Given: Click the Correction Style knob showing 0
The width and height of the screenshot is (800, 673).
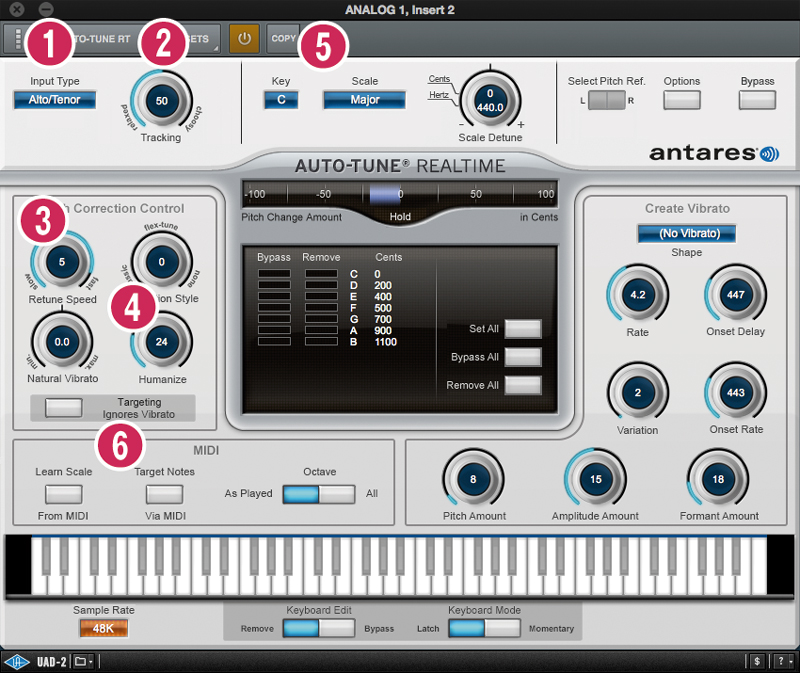Looking at the screenshot, I should (161, 262).
